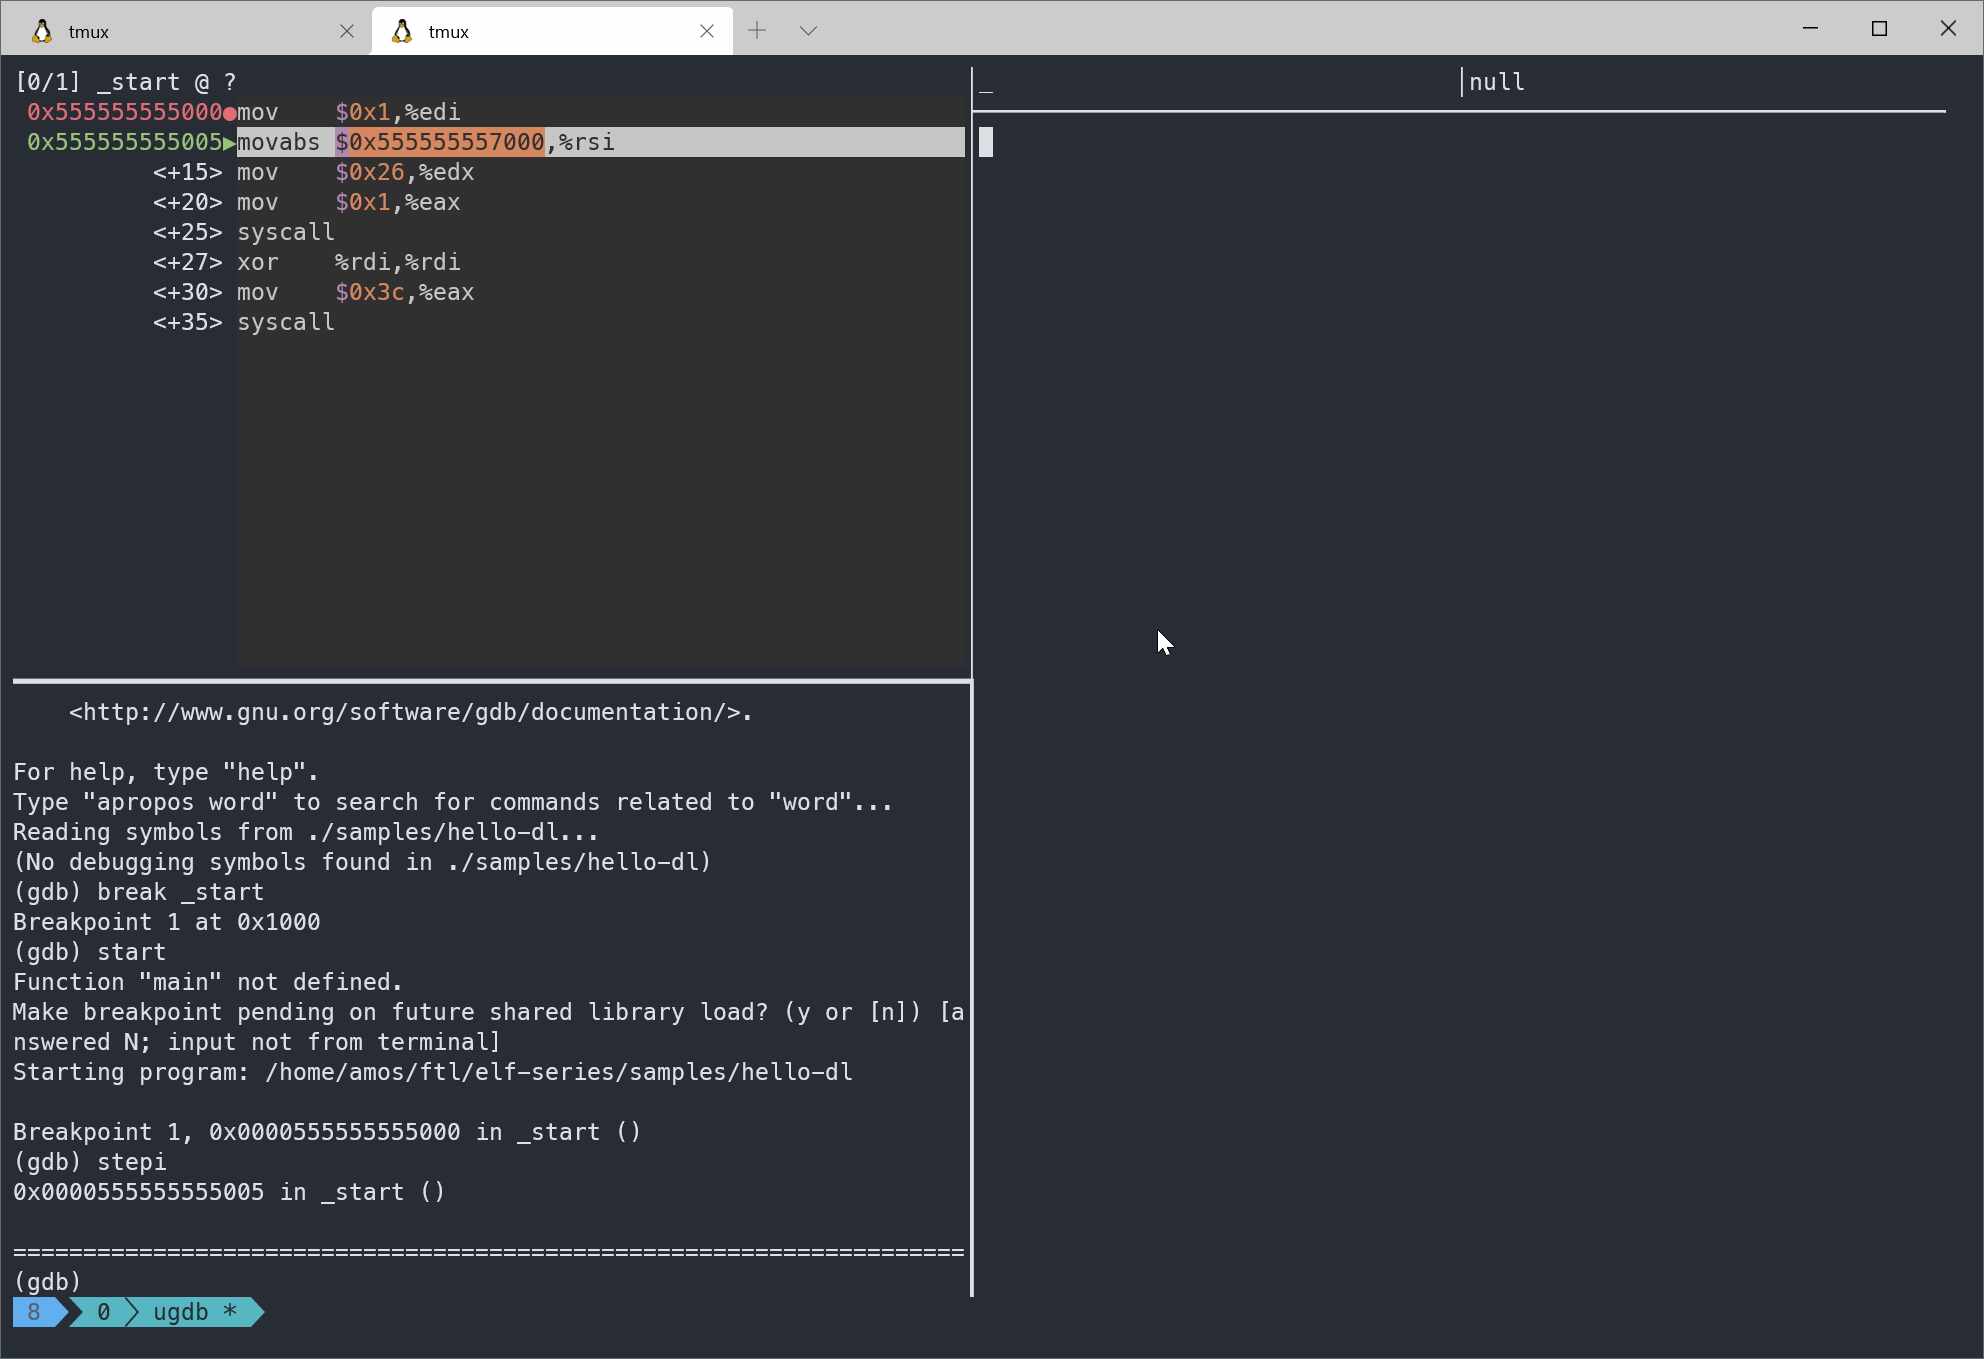This screenshot has width=1984, height=1359.
Task: Select tmux window index 0 segment
Action: (103, 1312)
